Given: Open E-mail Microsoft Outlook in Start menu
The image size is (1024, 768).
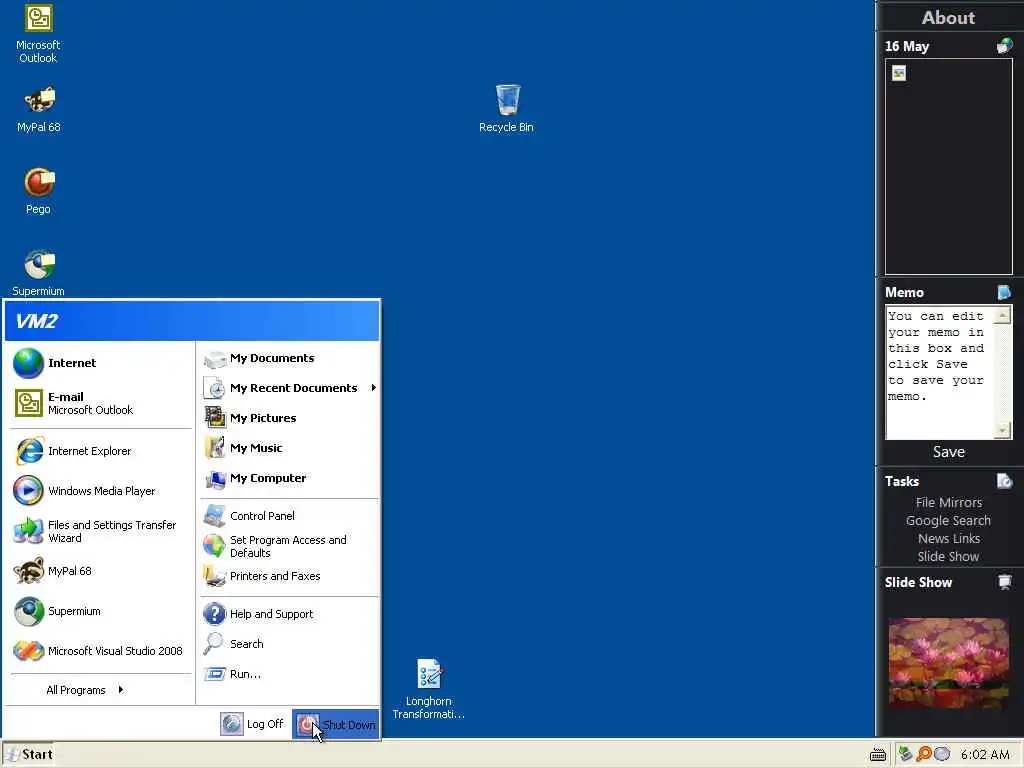Looking at the screenshot, I should pos(99,403).
